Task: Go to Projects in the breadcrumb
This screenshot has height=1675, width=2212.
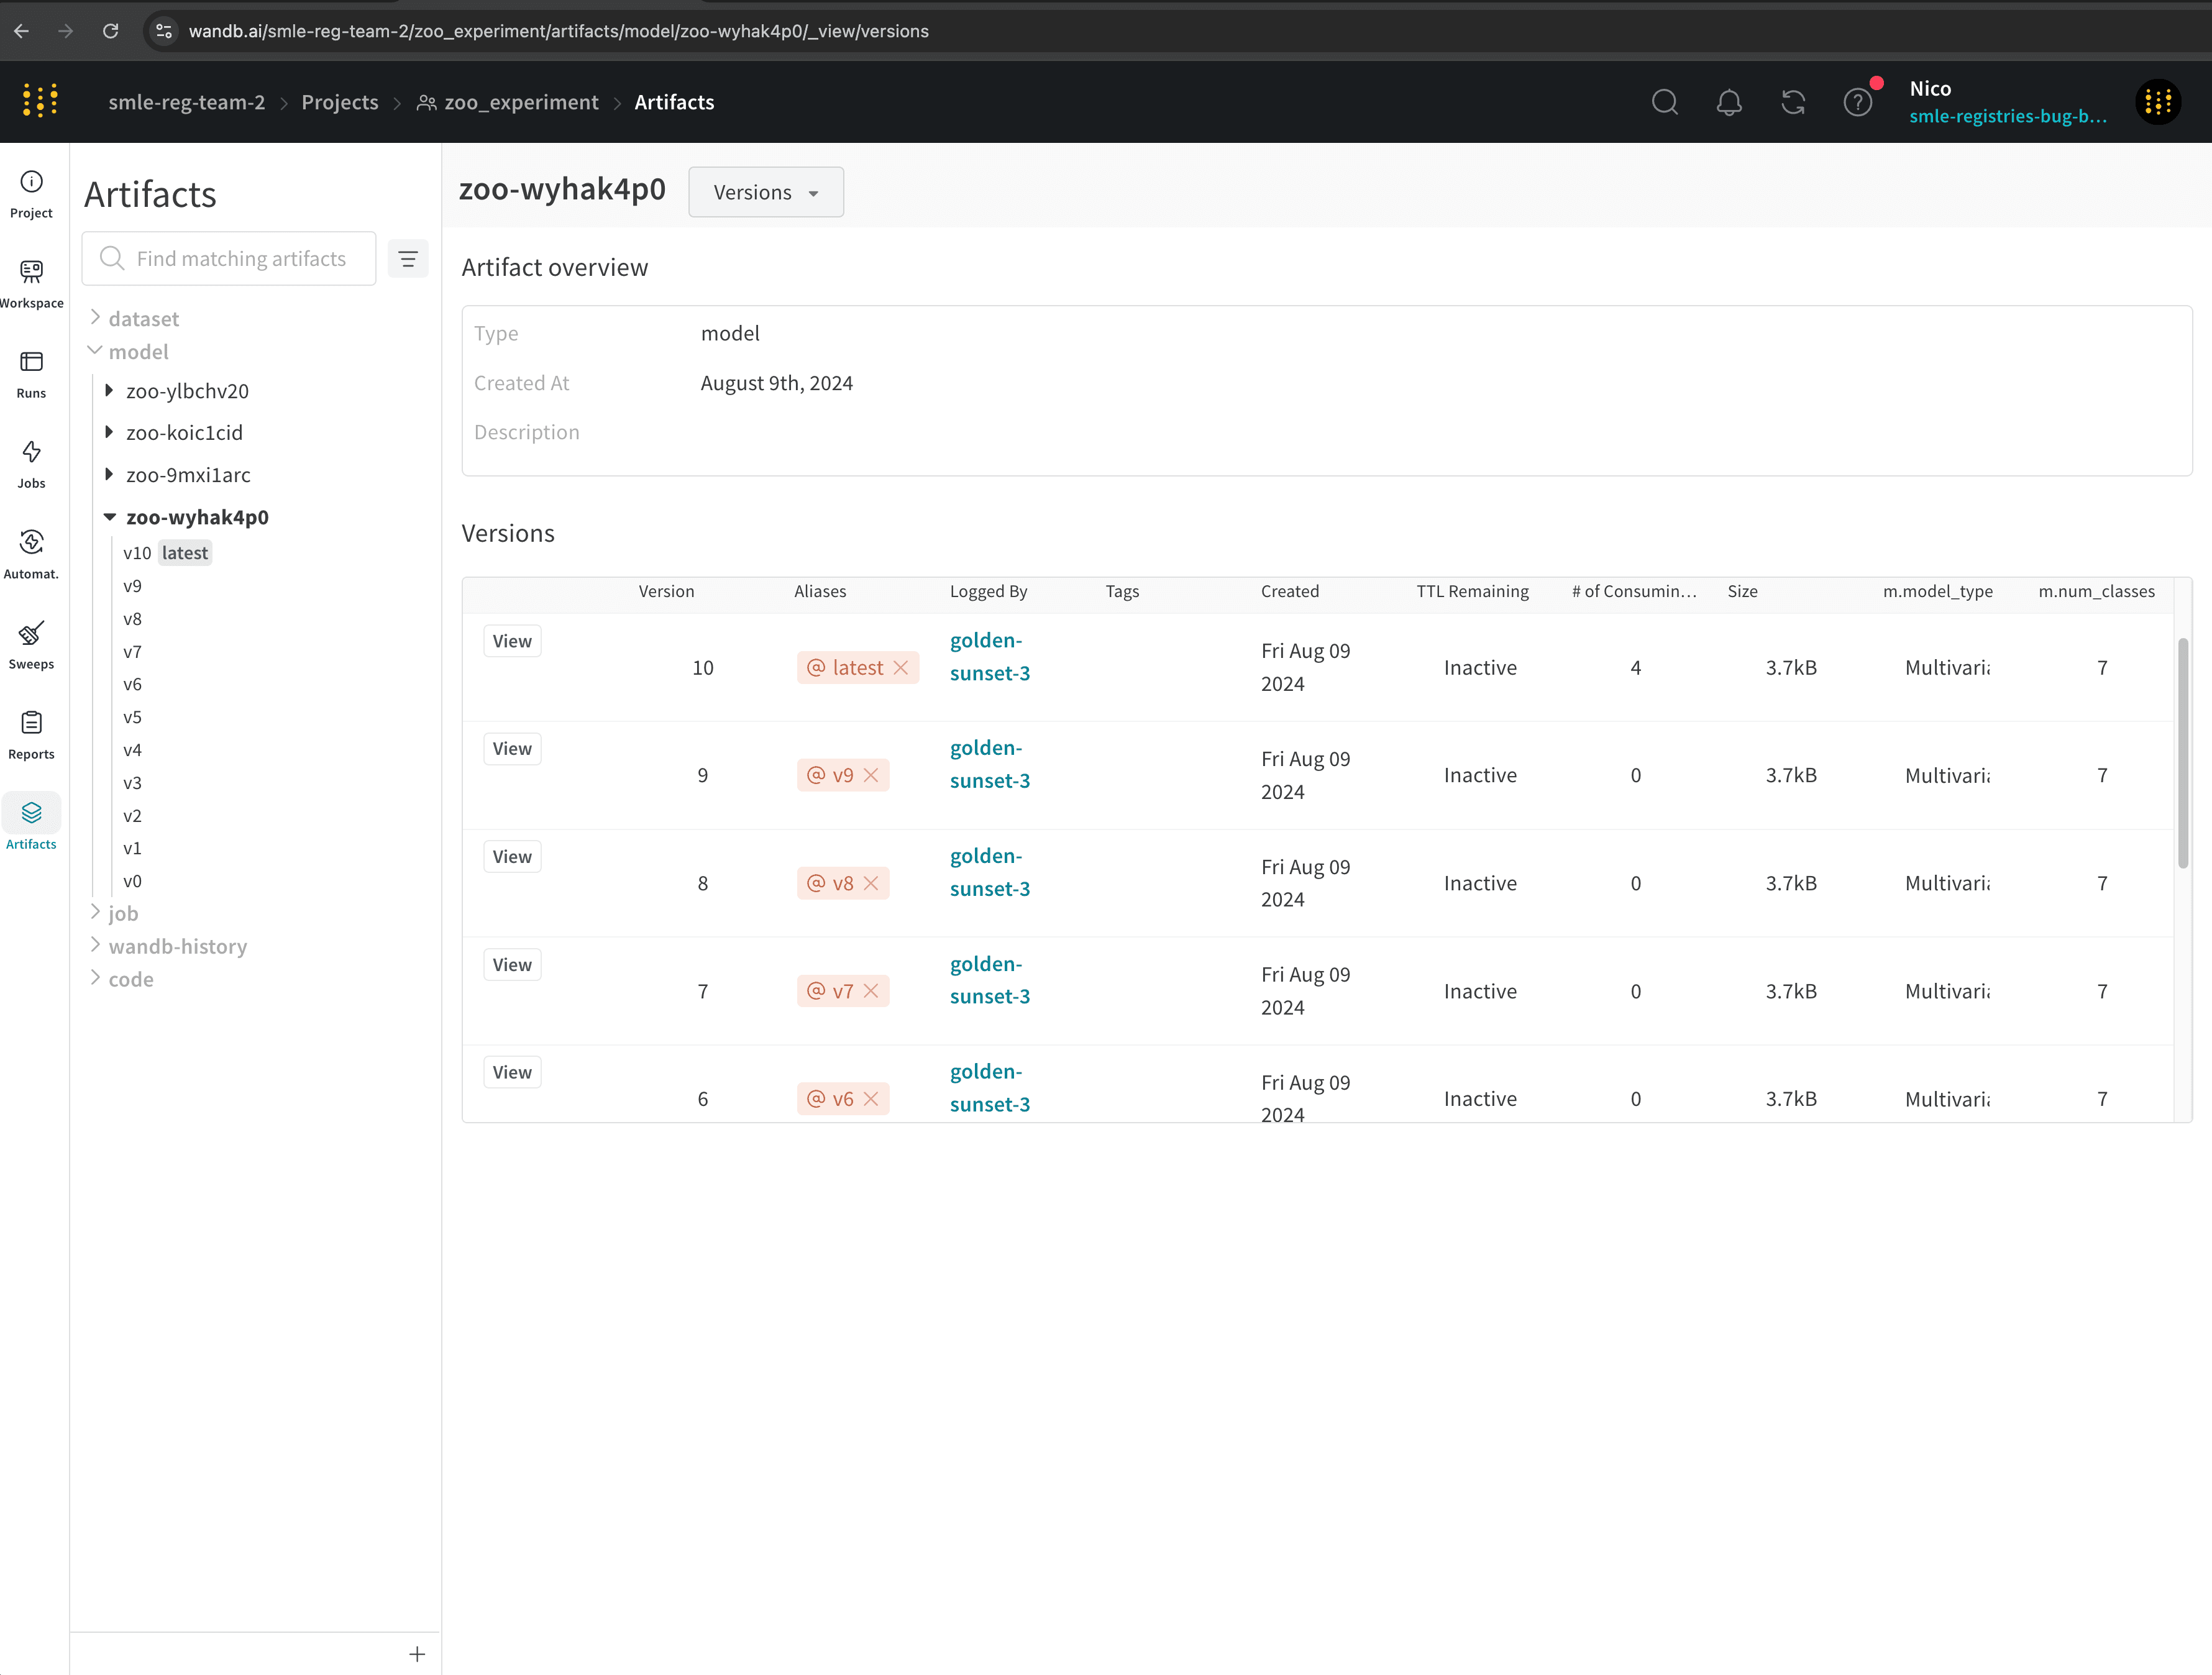Action: [x=339, y=102]
